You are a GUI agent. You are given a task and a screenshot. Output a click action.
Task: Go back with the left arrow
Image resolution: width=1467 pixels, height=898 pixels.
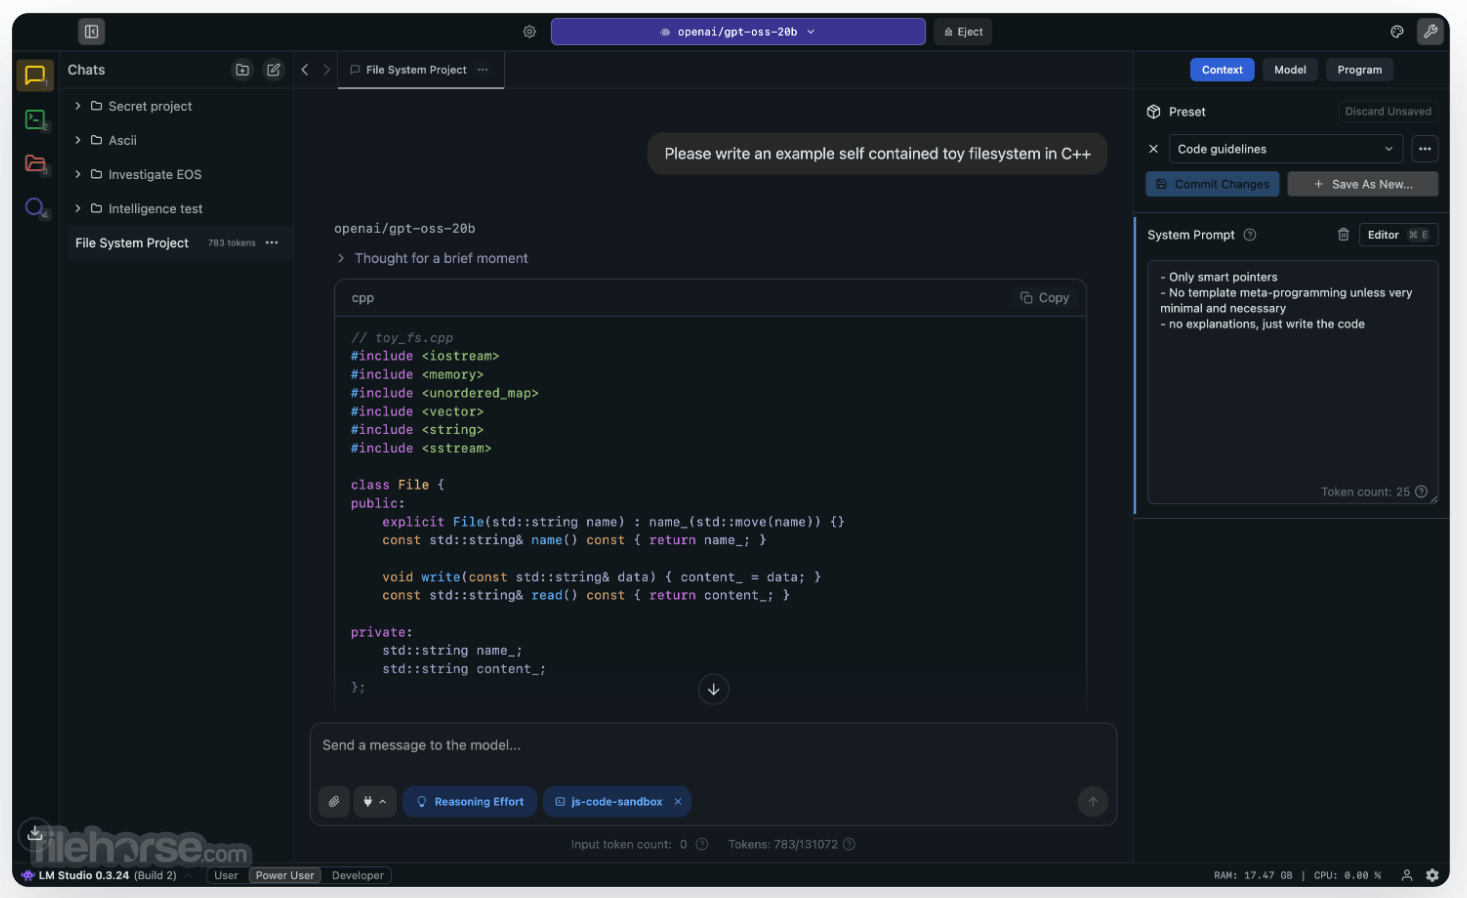[305, 70]
